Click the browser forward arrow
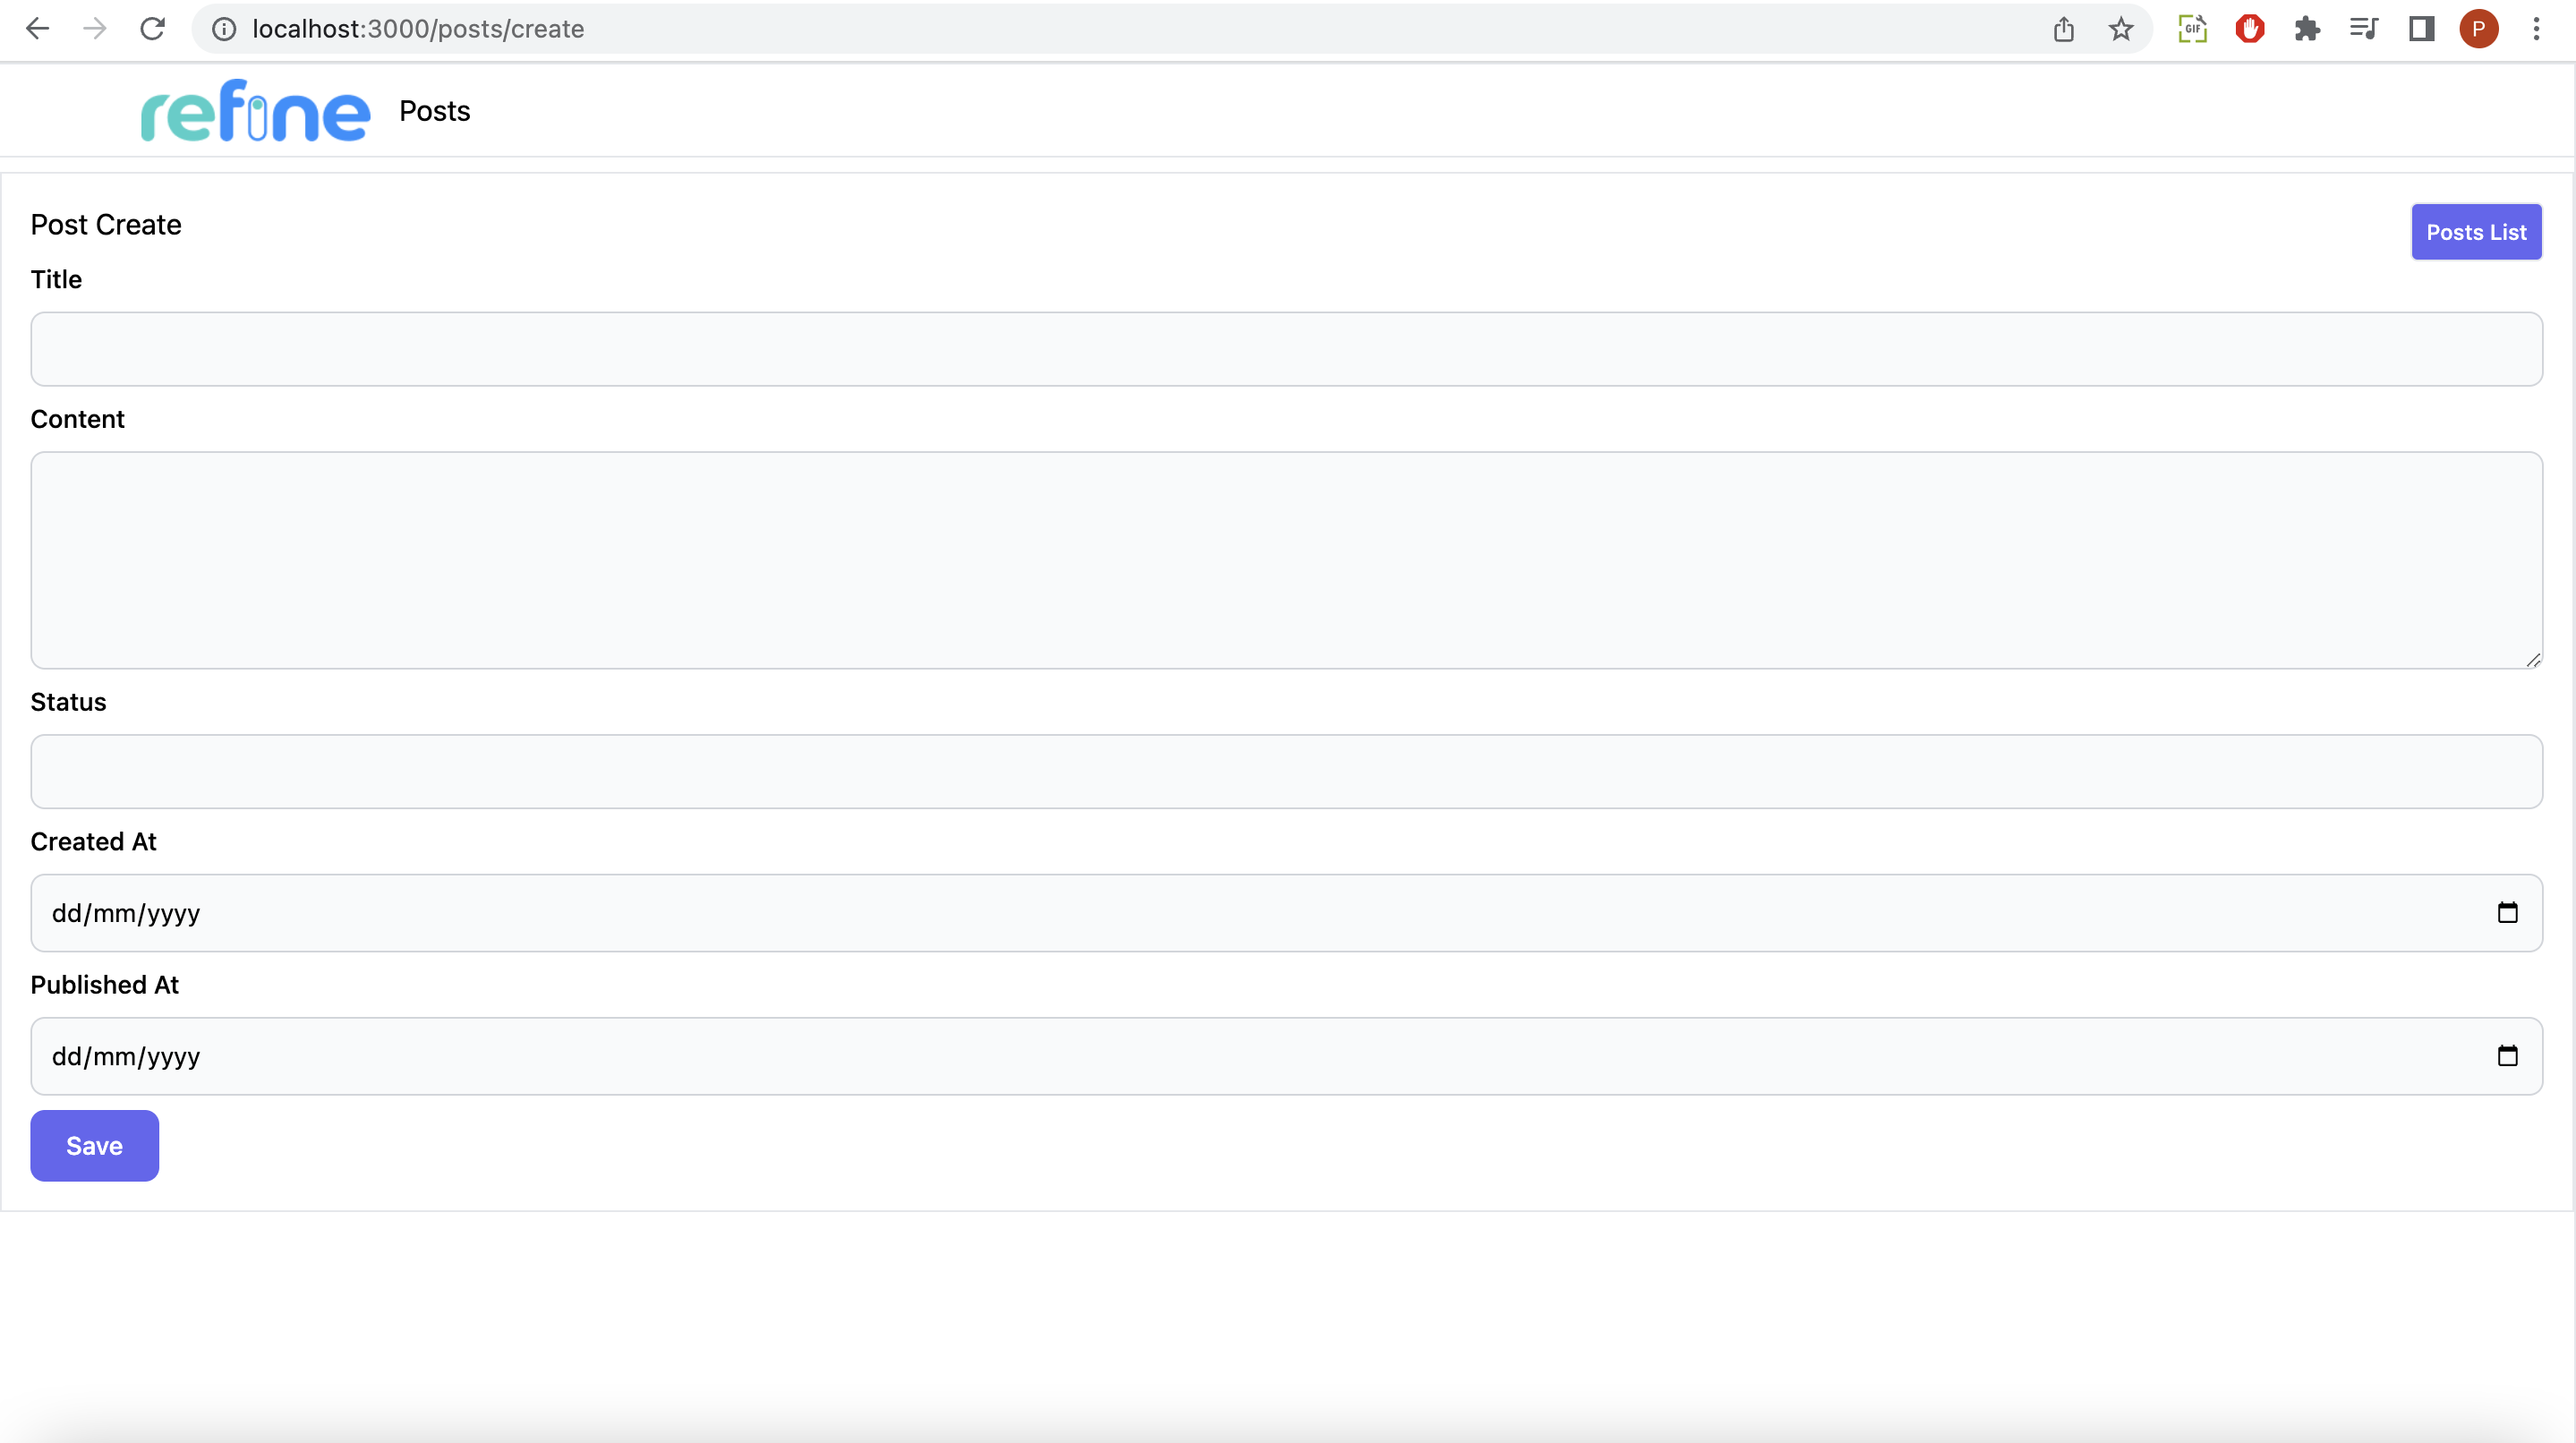 tap(95, 29)
